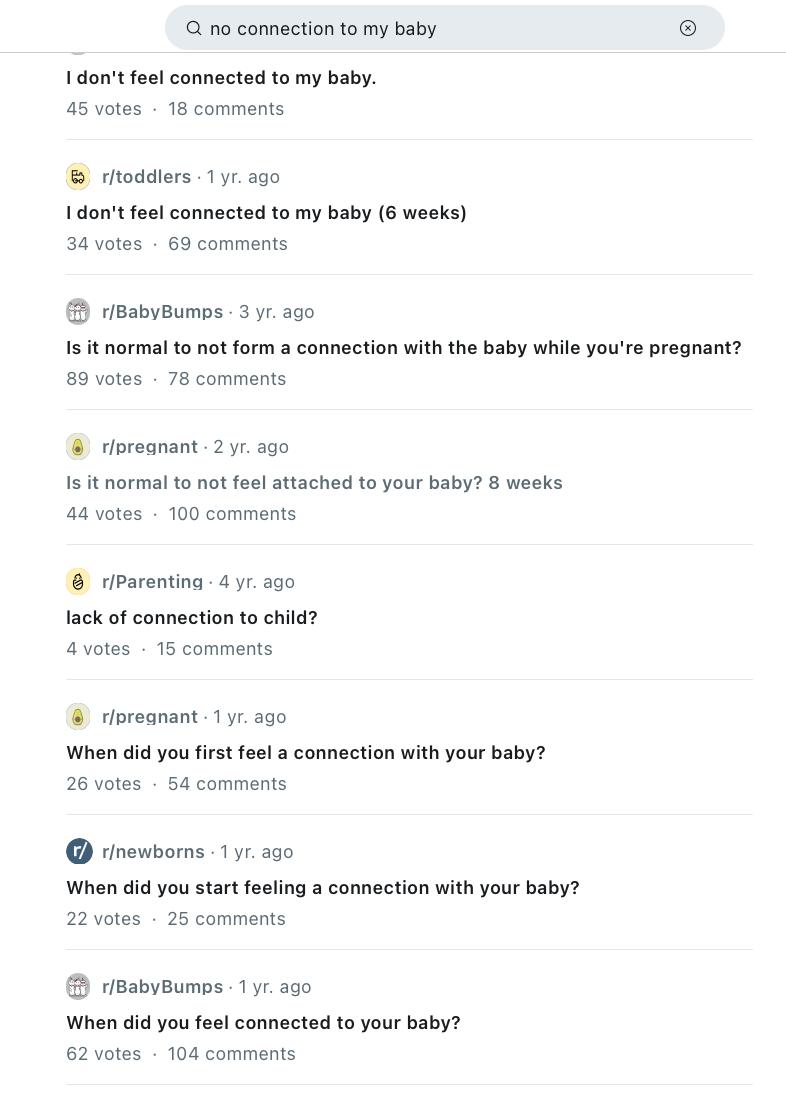The width and height of the screenshot is (786, 1094).
Task: Click the search magnifier icon
Action: point(194,28)
